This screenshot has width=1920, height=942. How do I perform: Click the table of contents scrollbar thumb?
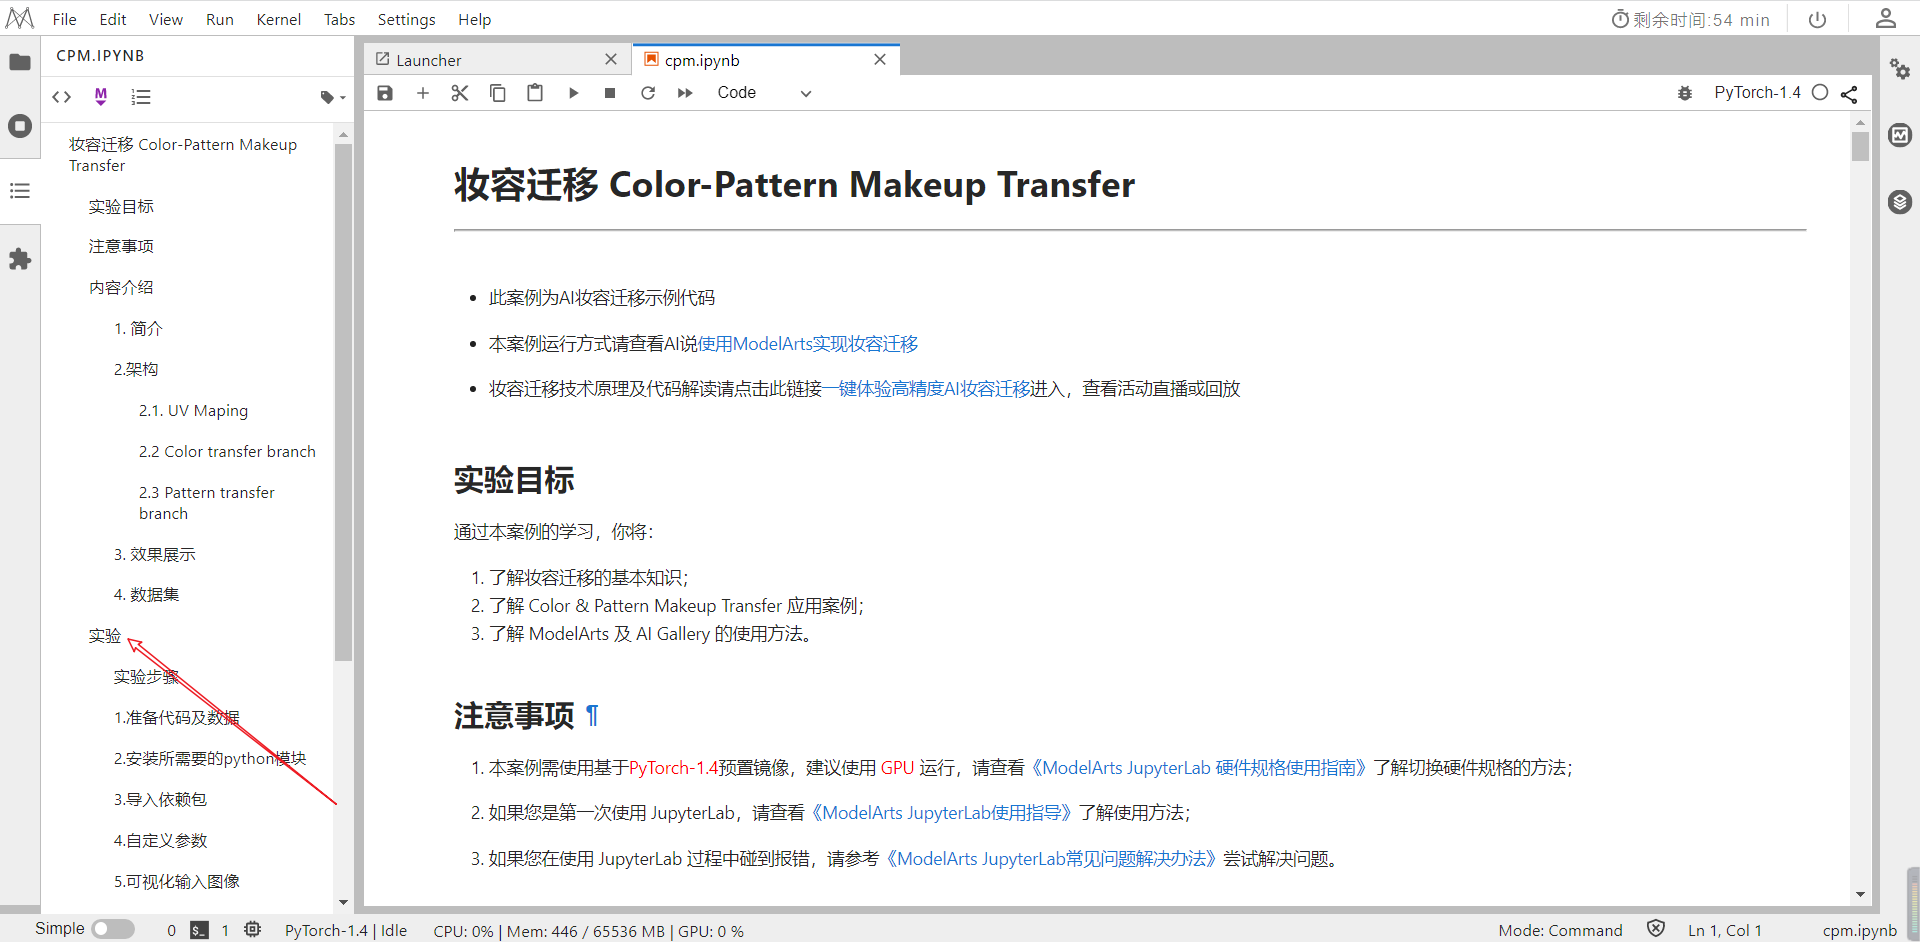(343, 403)
